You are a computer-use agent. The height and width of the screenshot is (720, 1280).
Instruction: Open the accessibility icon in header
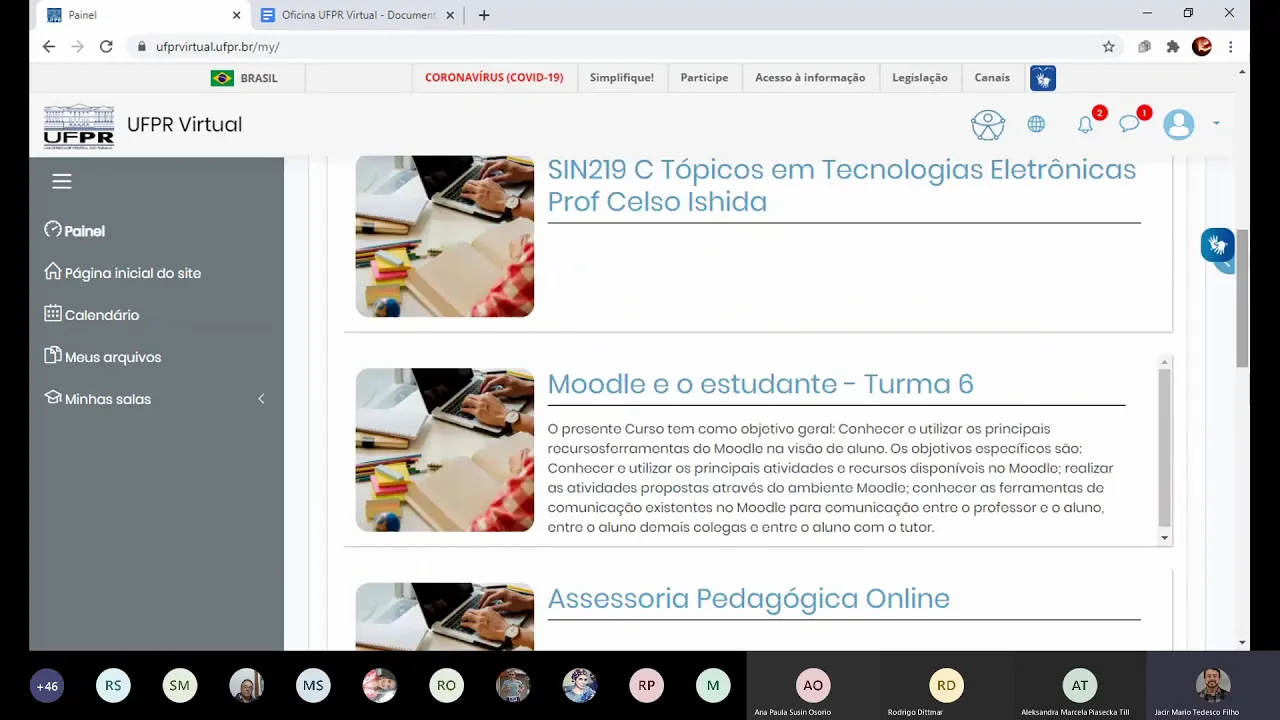point(988,124)
